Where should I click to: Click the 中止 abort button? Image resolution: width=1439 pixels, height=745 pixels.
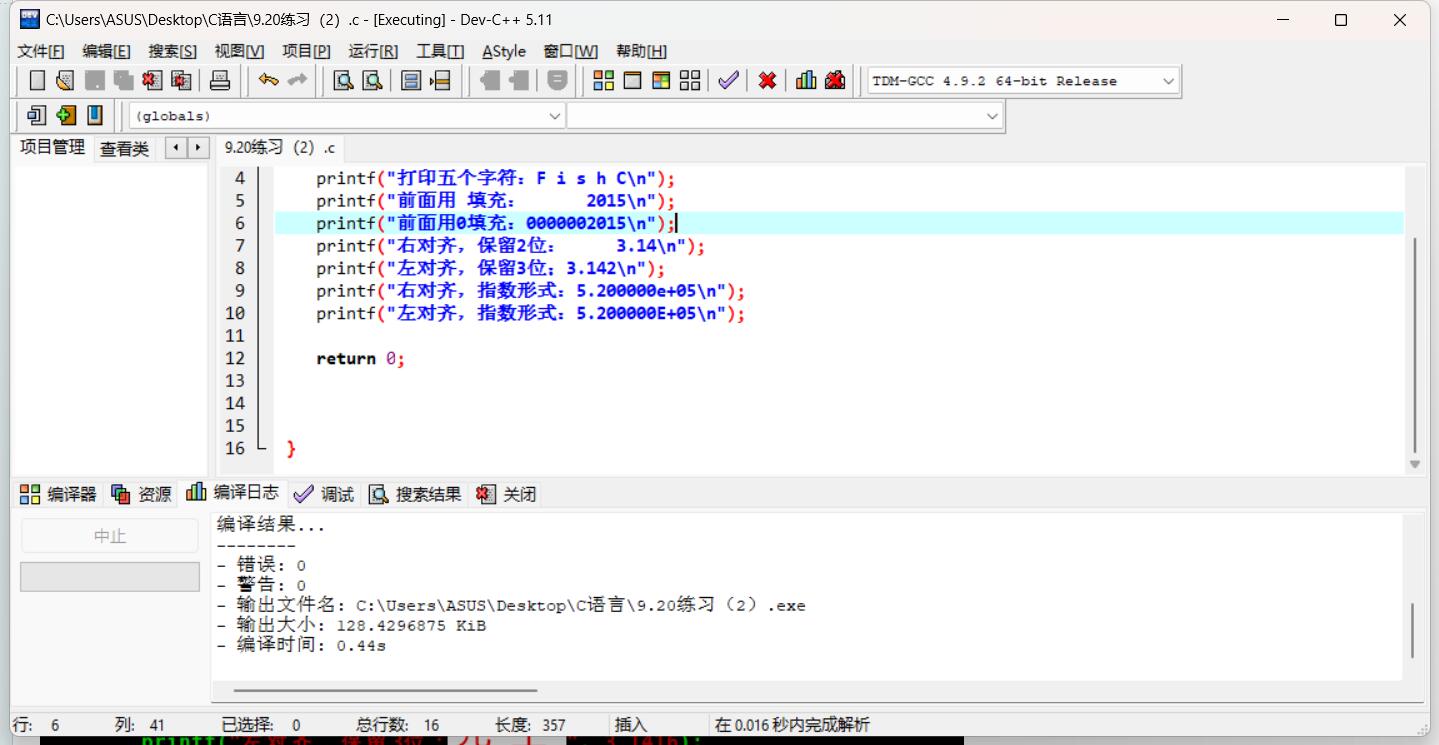(110, 536)
